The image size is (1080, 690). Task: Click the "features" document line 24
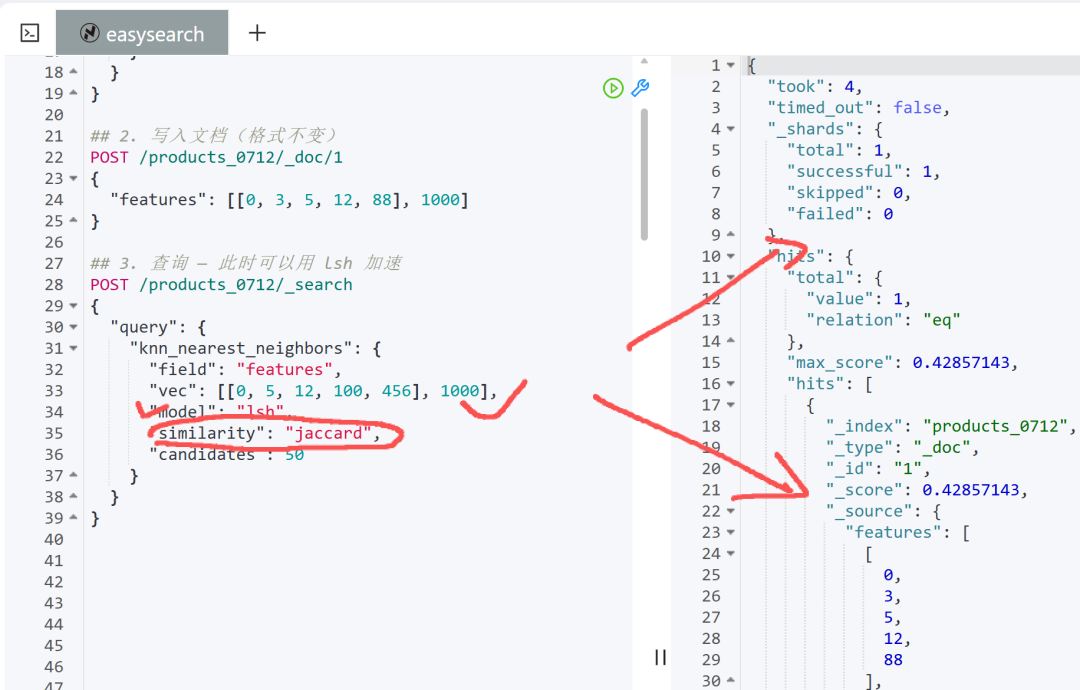coord(289,200)
